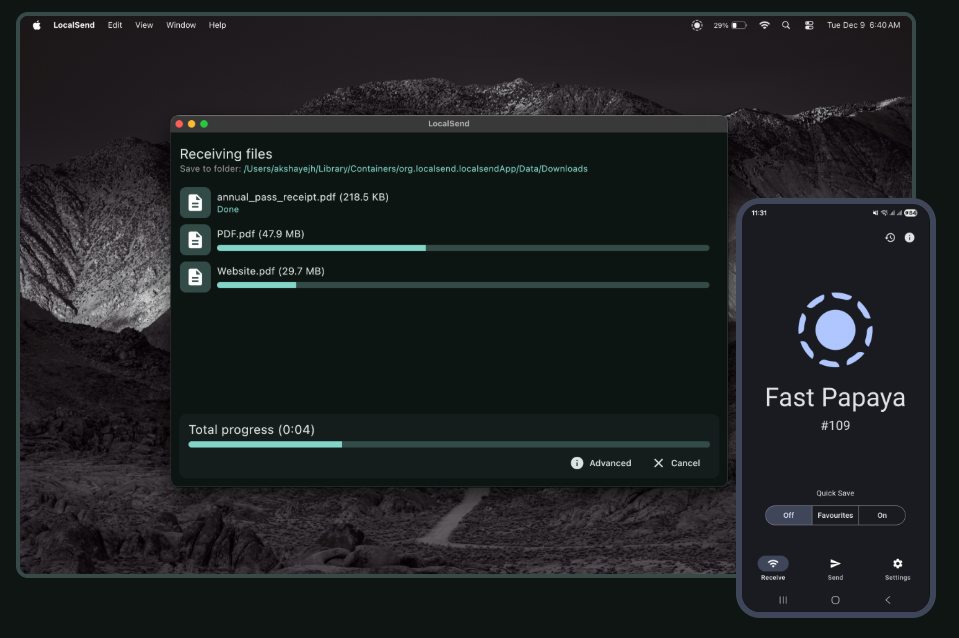Tap the Android recent apps button
Image resolution: width=959 pixels, height=638 pixels.
(x=783, y=600)
